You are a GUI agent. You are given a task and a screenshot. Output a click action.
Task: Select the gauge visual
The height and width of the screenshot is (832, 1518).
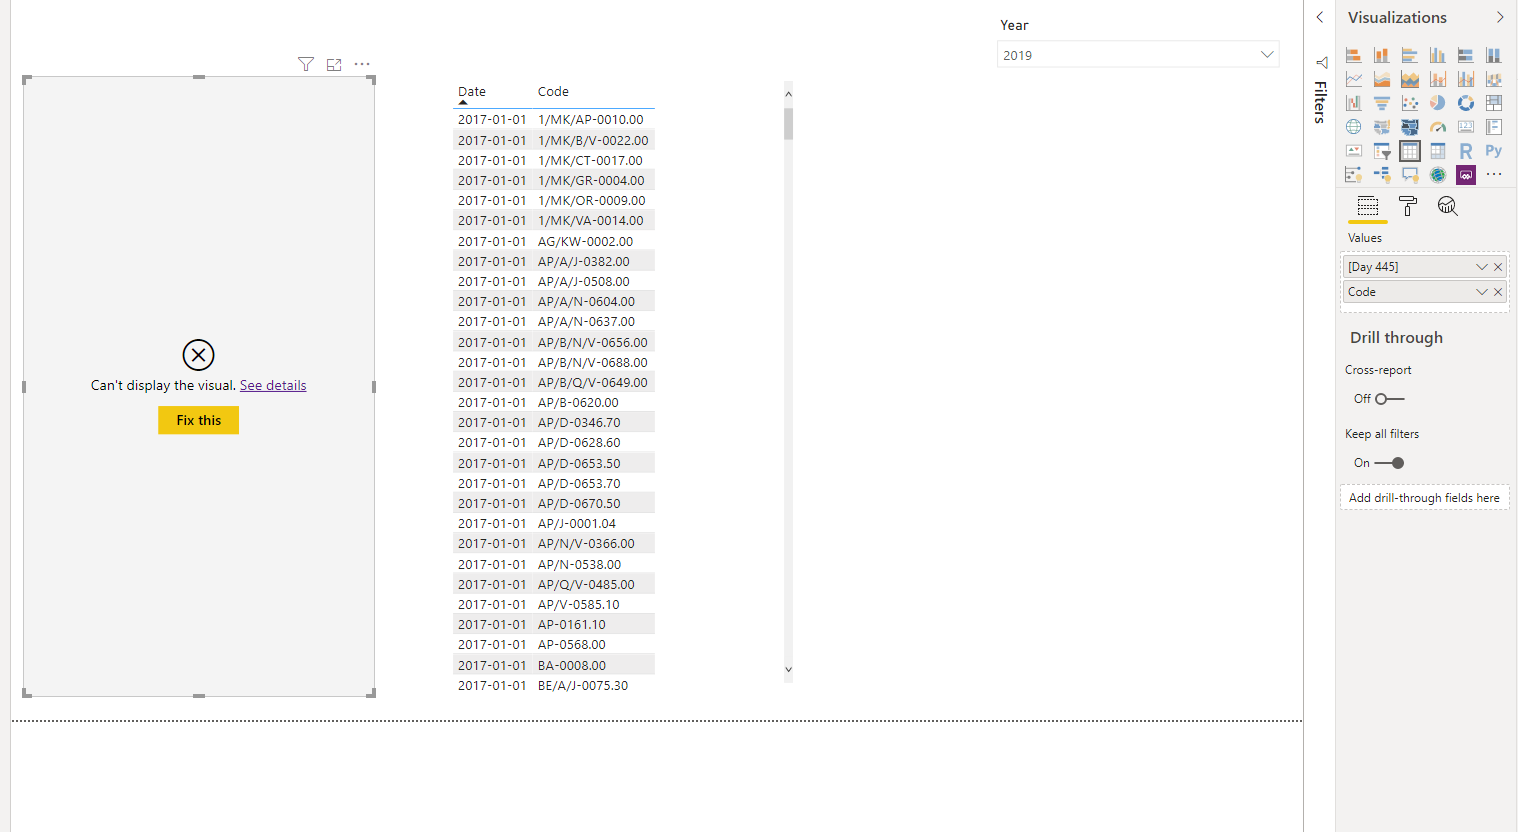pyautogui.click(x=1438, y=127)
